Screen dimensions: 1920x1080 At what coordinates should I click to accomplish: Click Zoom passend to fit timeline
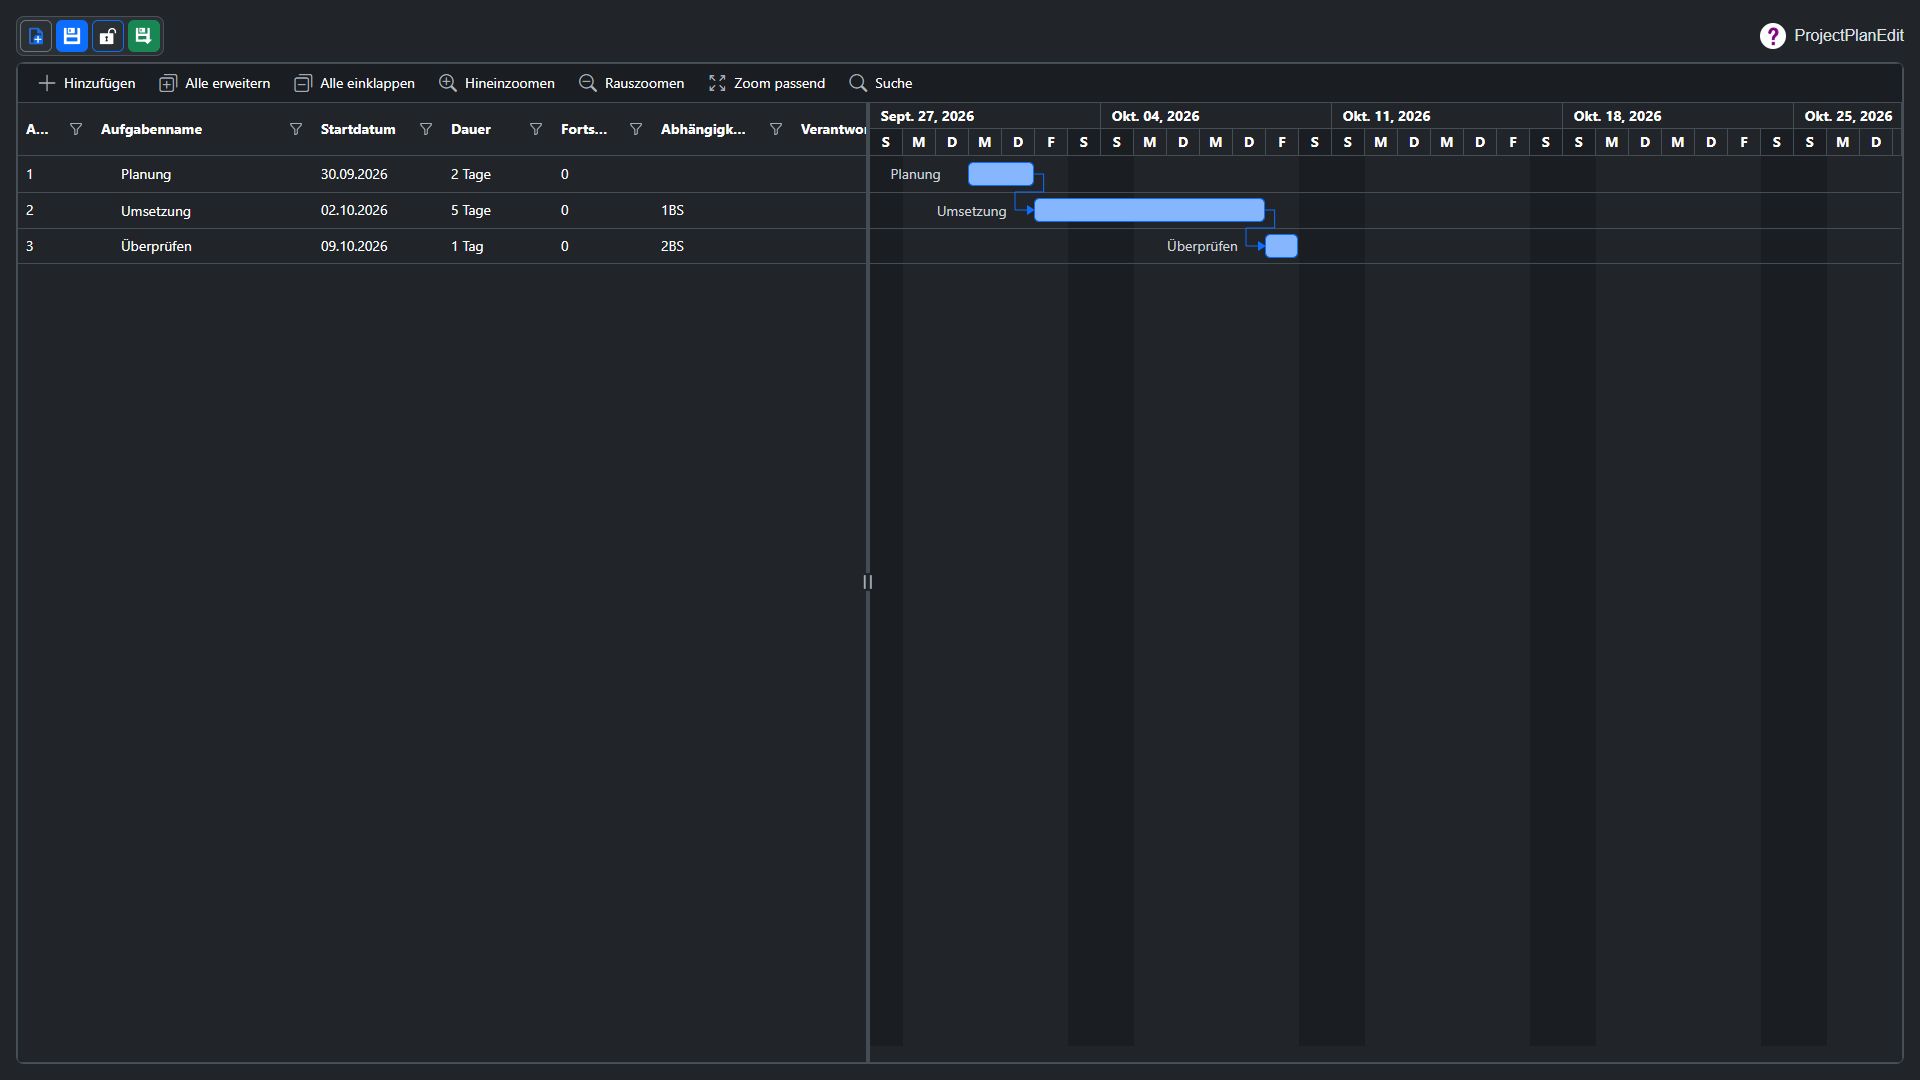tap(767, 83)
